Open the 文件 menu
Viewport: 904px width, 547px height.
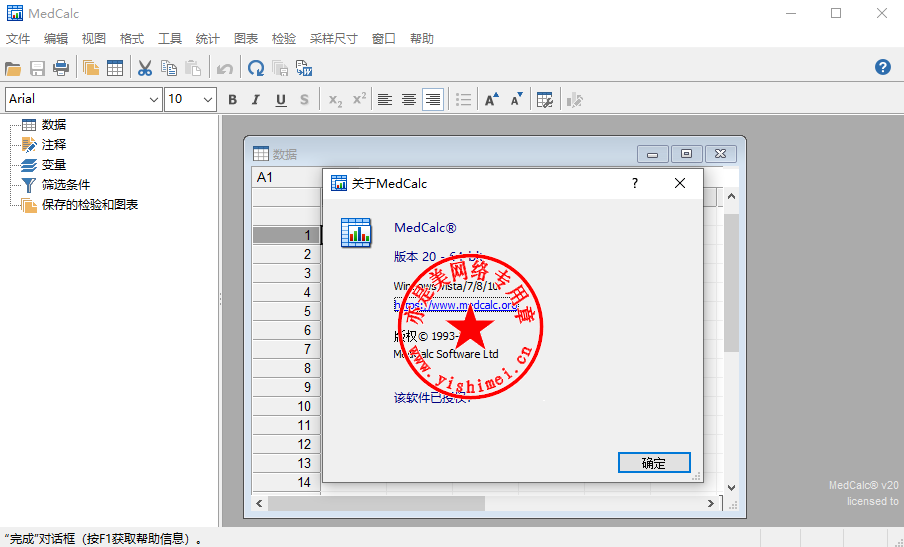click(x=18, y=39)
